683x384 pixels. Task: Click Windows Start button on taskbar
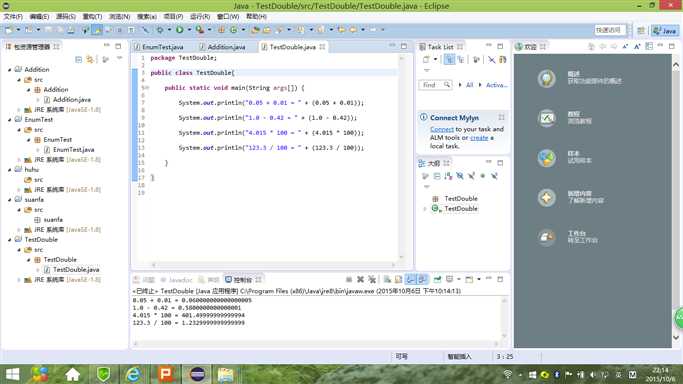tap(12, 374)
